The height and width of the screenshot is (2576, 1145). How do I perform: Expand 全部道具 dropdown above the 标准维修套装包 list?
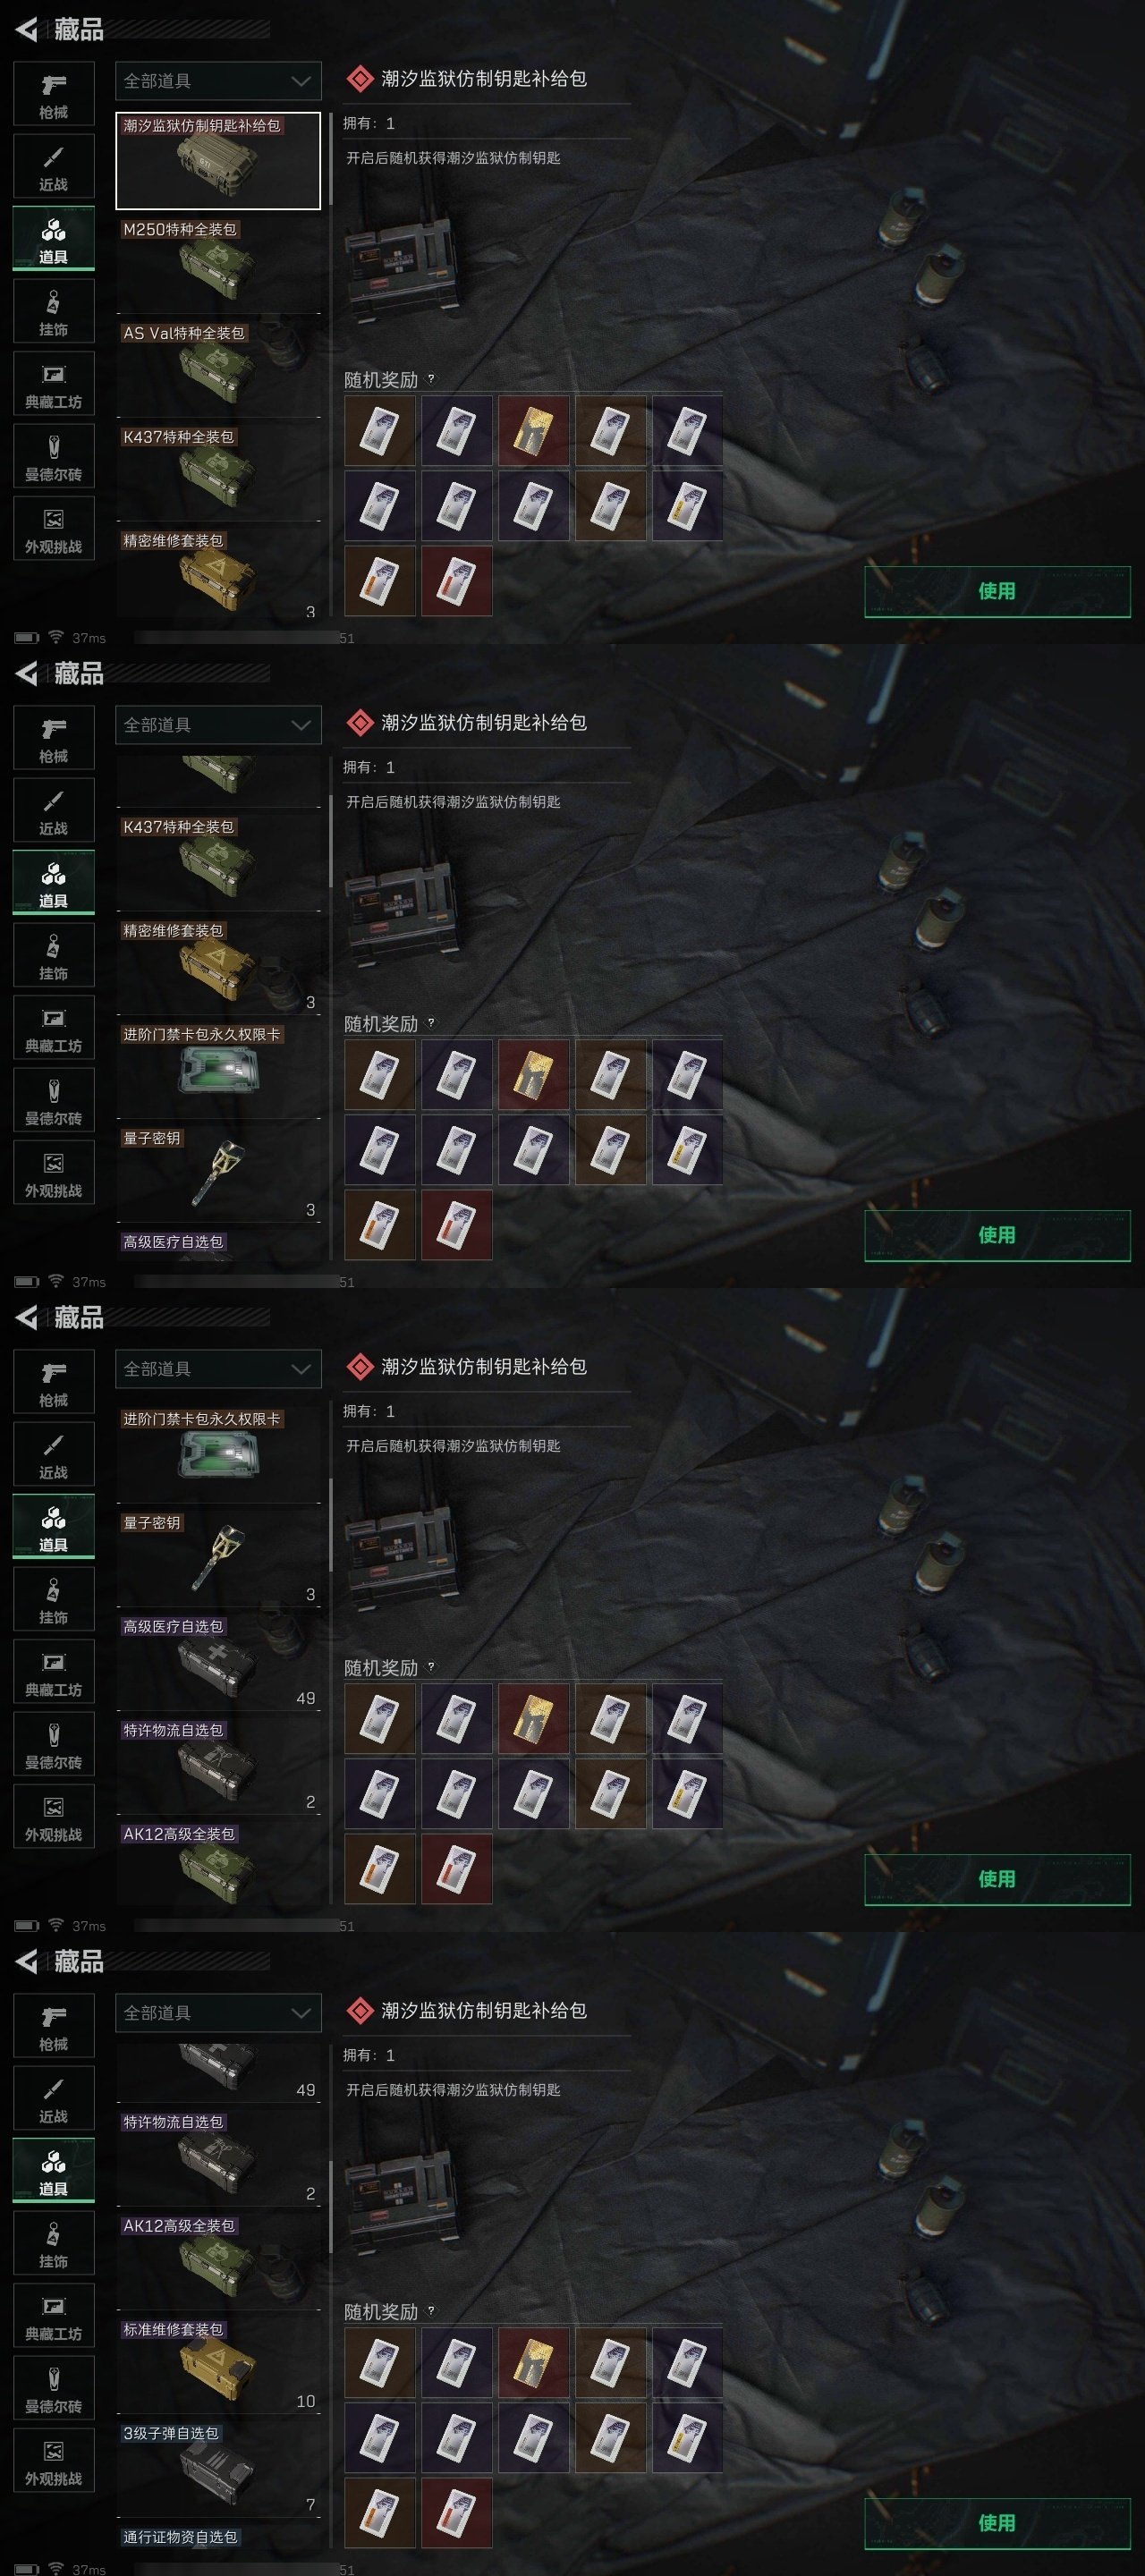tap(218, 2013)
